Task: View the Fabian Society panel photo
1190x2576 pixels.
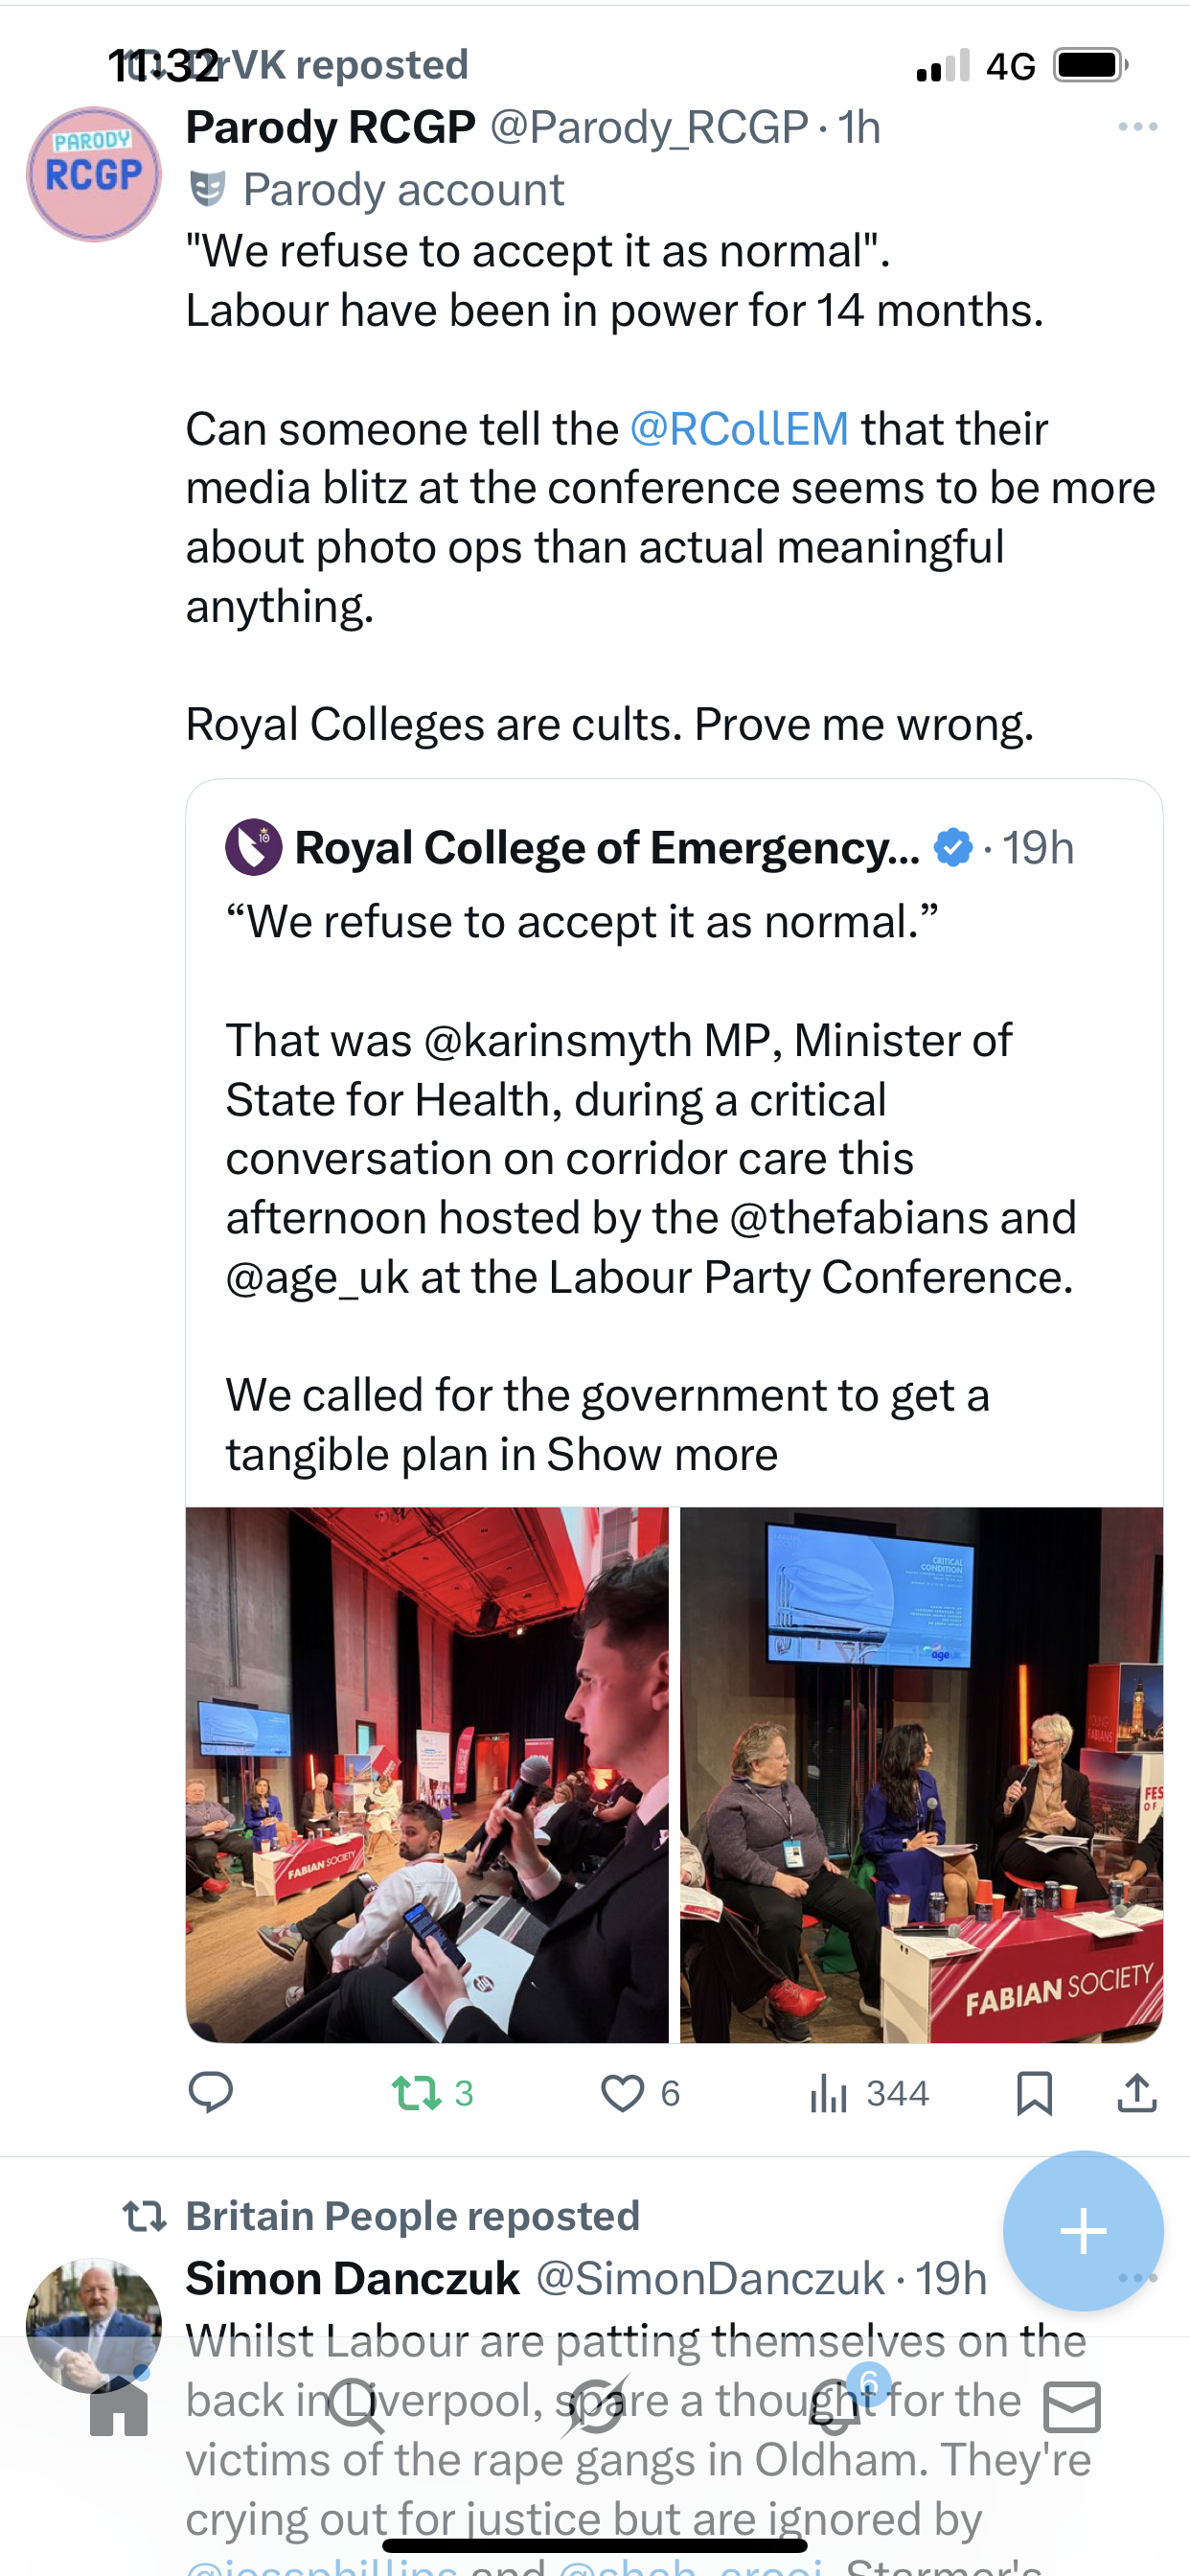Action: pyautogui.click(x=921, y=1774)
